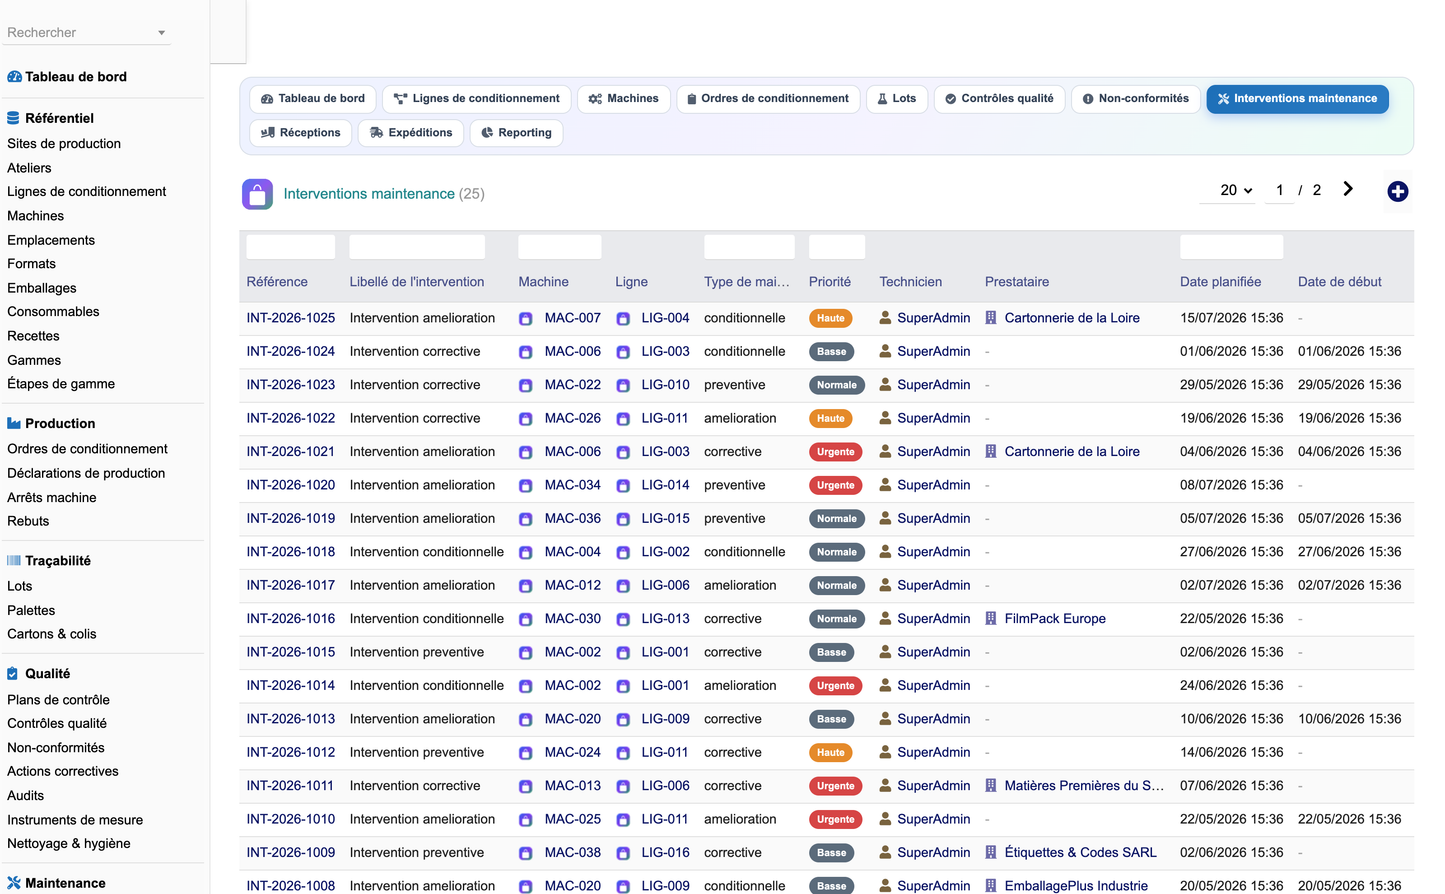The width and height of the screenshot is (1445, 894).
Task: Open line link LIG-010
Action: pyautogui.click(x=666, y=385)
